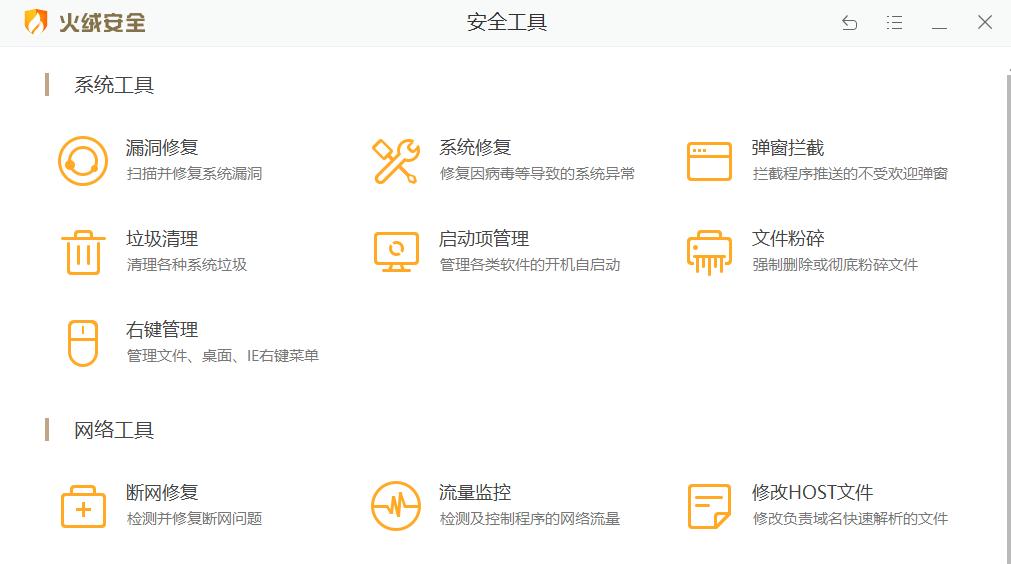Select the 弹窗拦截 title text

point(788,148)
